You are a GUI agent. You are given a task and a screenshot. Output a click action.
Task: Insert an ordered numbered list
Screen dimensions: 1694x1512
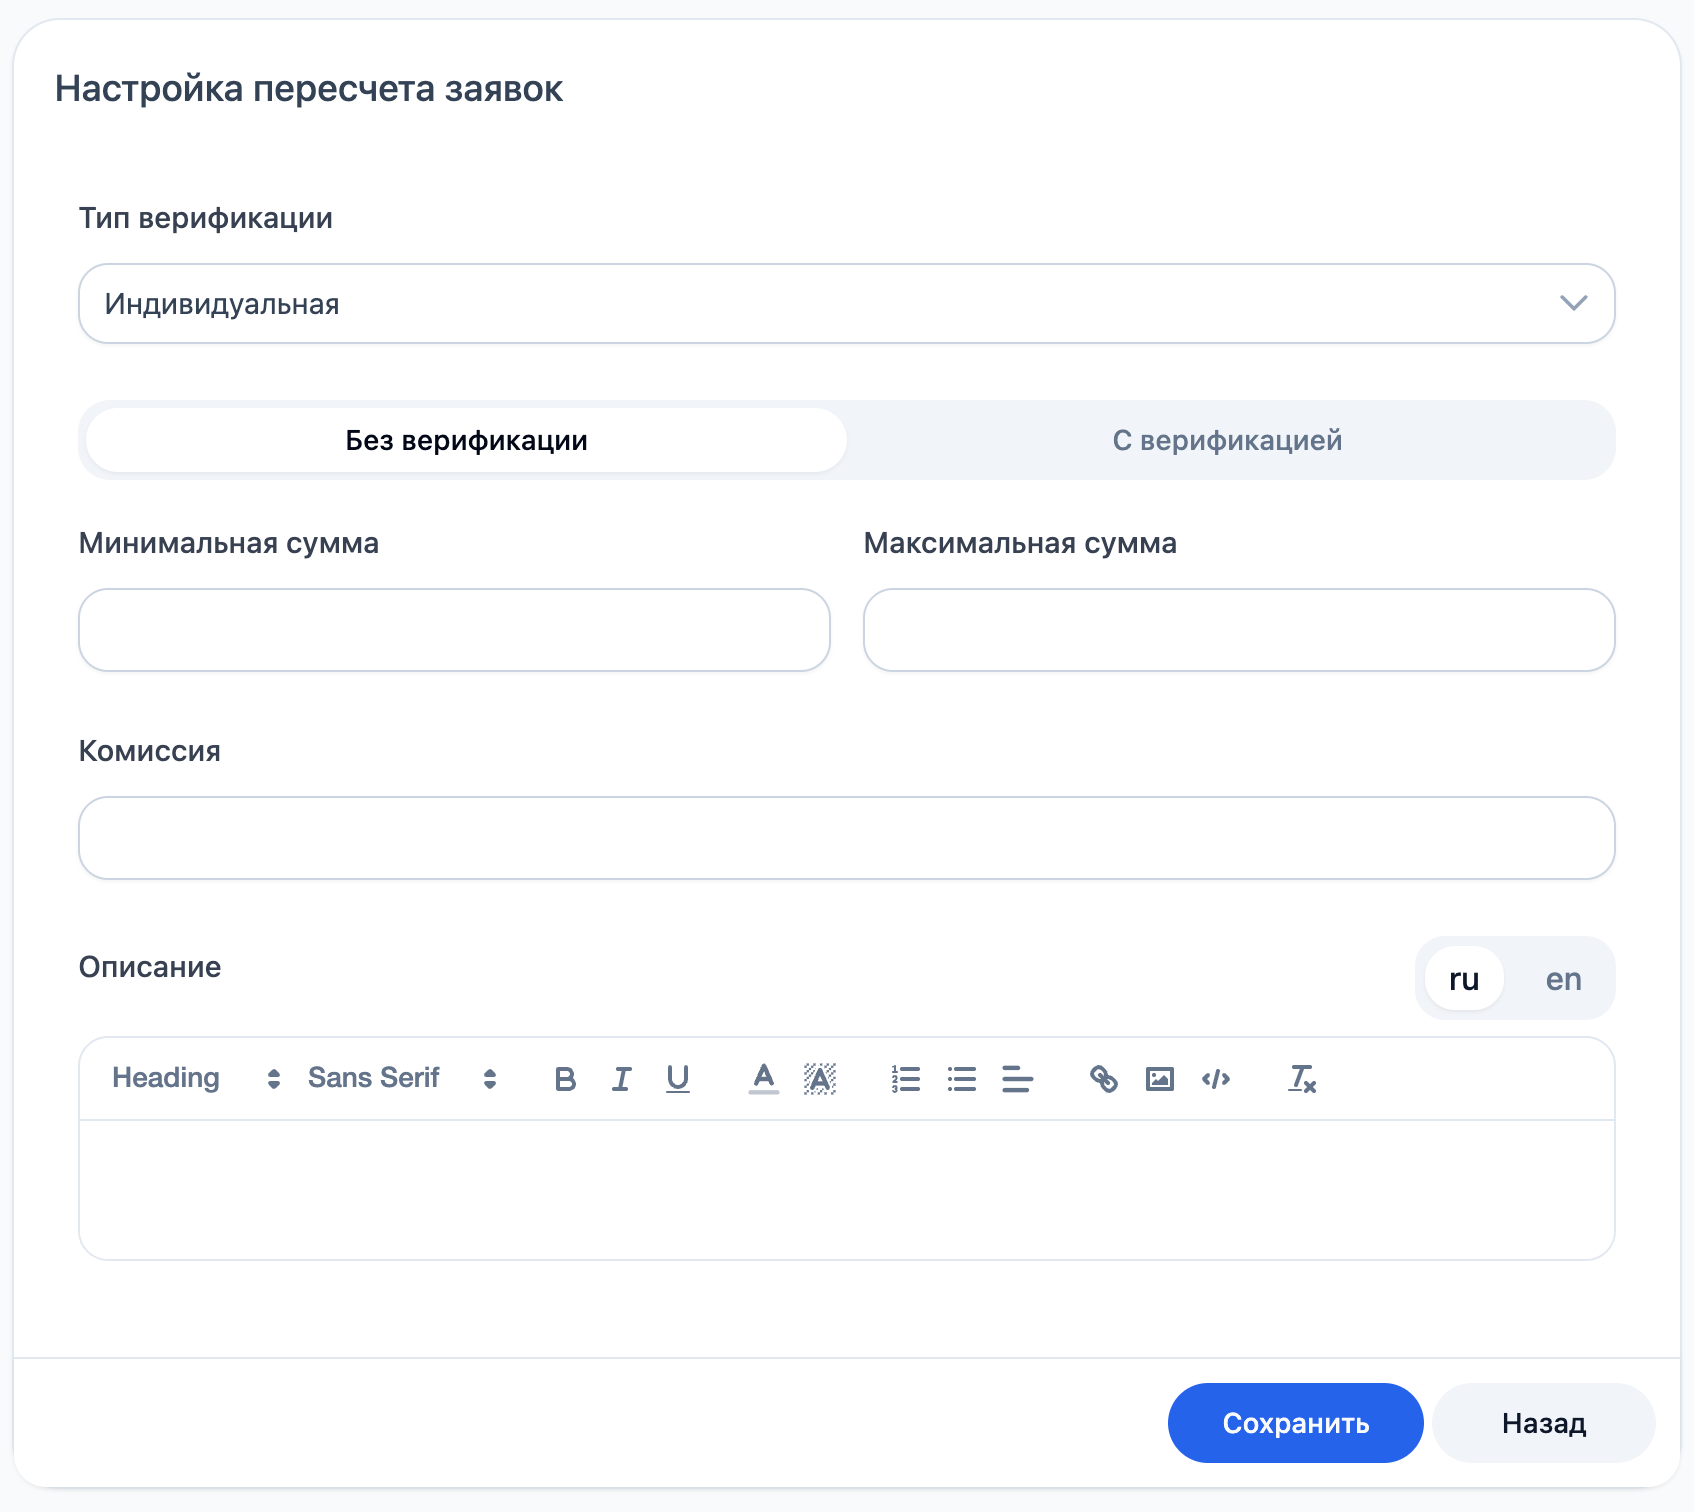point(905,1079)
